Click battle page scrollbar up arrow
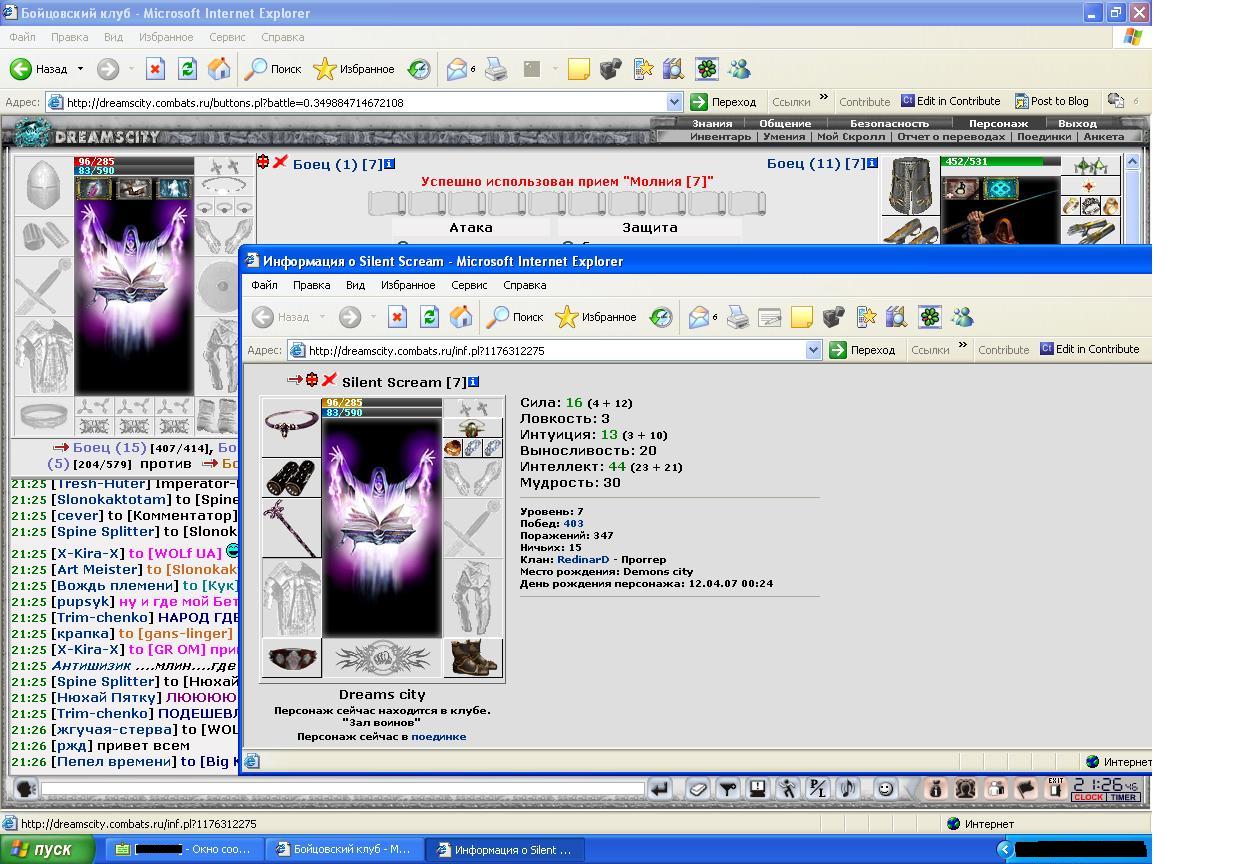The width and height of the screenshot is (1258, 864). pos(1132,161)
